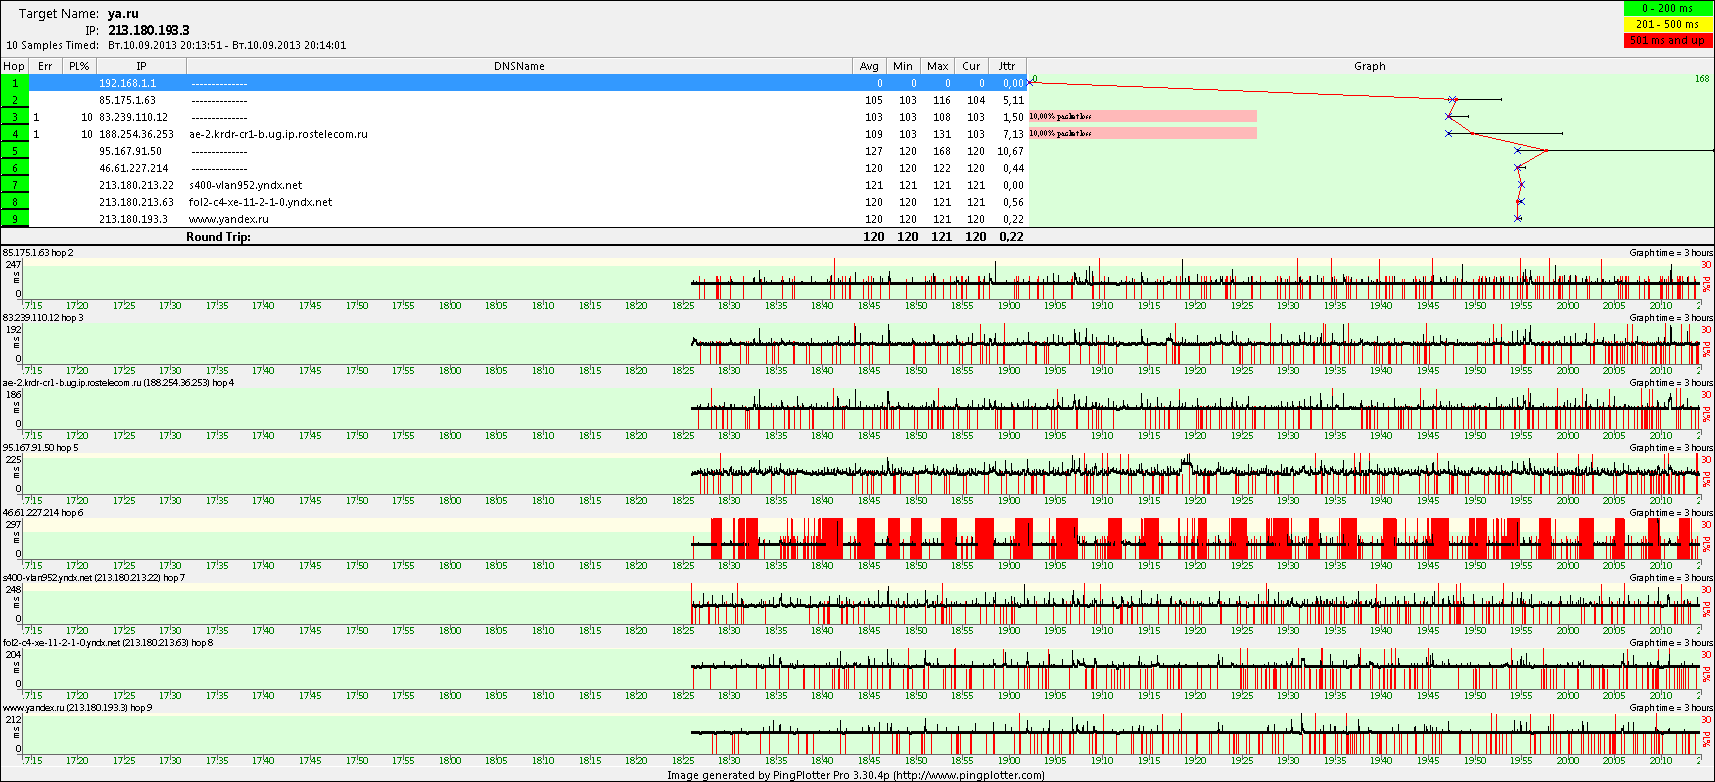Open the pingplotter.com link in the footer
1715x782 pixels.
click(968, 775)
